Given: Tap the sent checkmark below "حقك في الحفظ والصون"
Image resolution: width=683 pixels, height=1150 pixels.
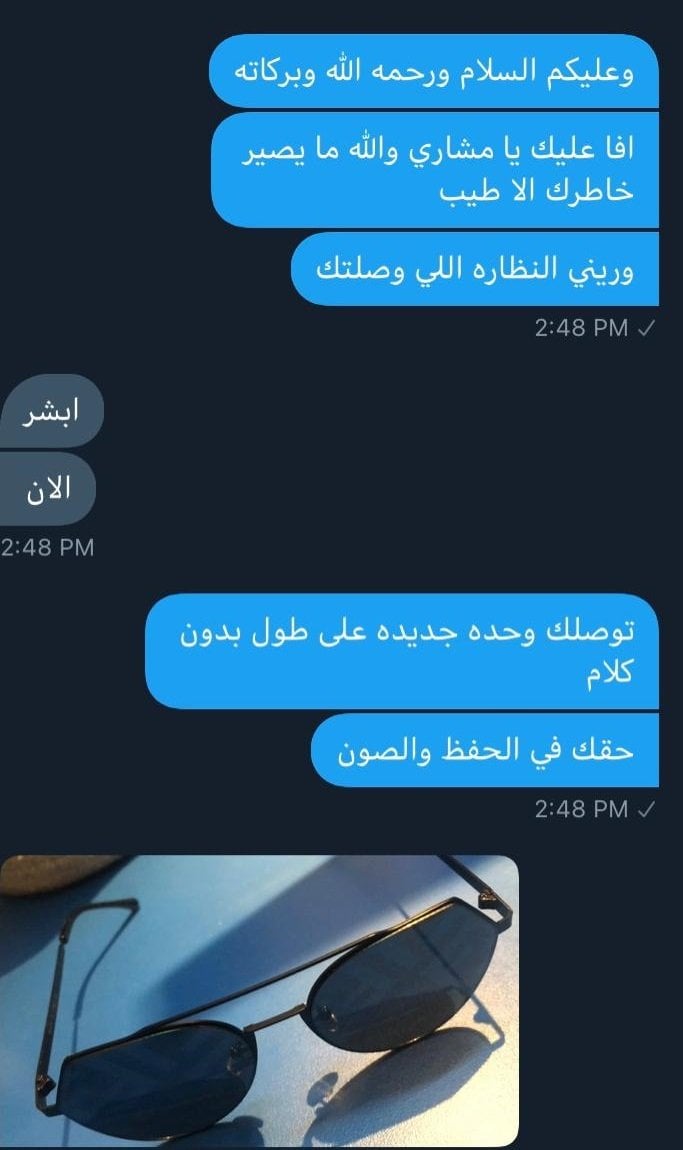Looking at the screenshot, I should tap(646, 810).
